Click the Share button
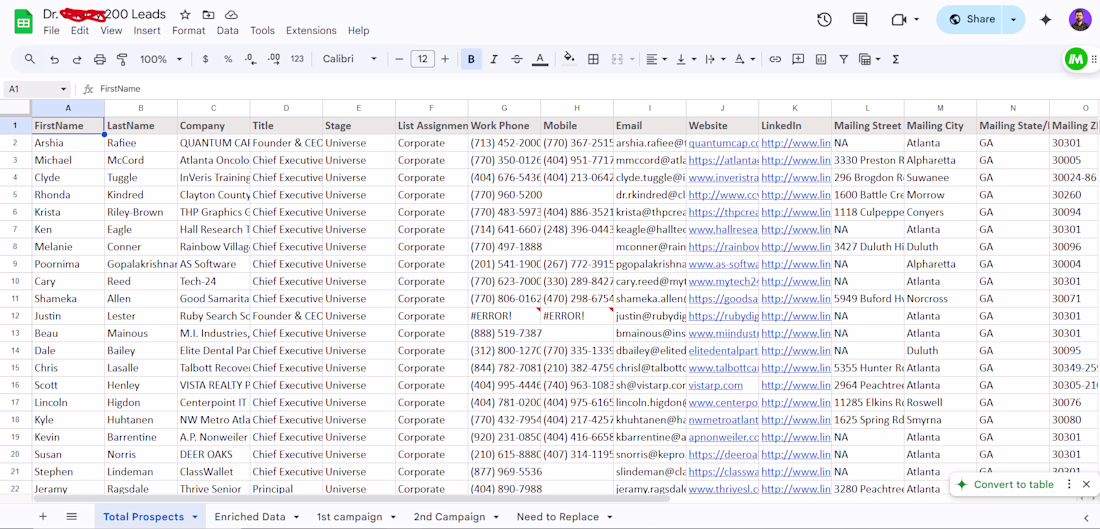1100x529 pixels. tap(970, 20)
